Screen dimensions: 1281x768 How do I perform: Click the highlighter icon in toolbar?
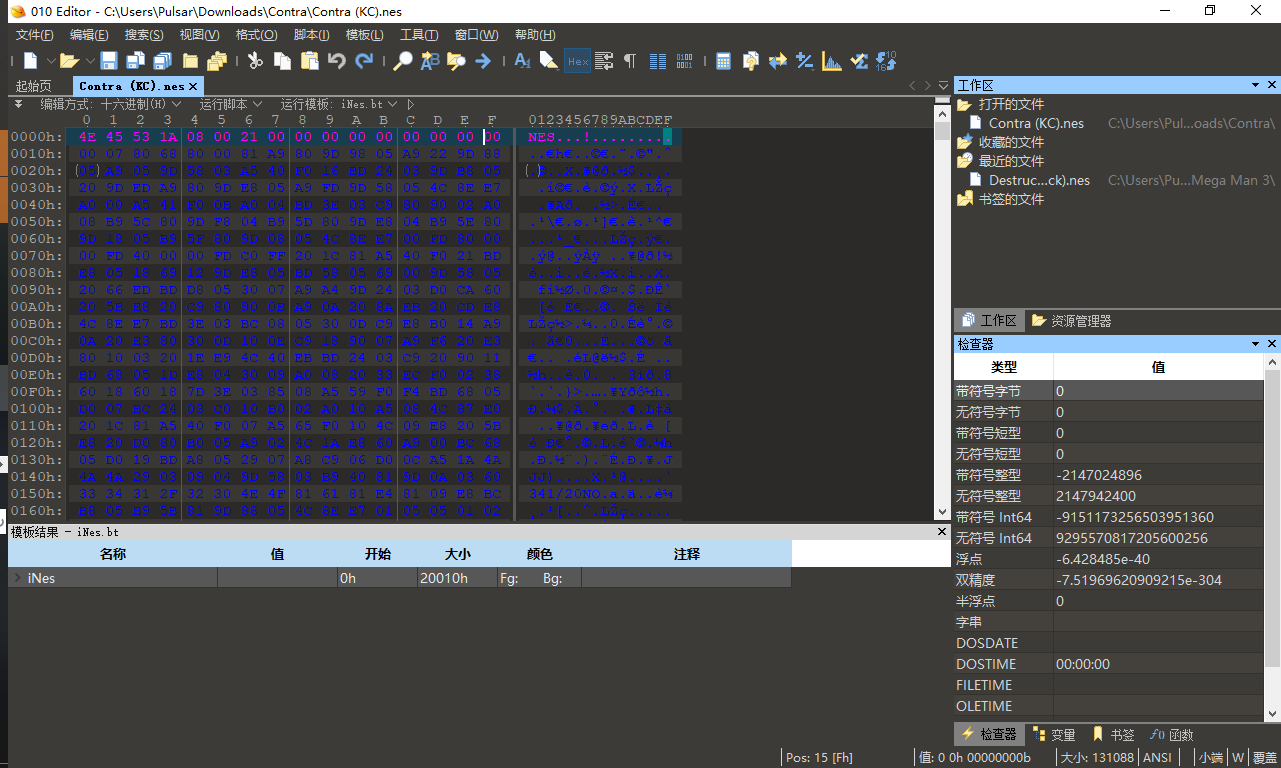coord(549,61)
